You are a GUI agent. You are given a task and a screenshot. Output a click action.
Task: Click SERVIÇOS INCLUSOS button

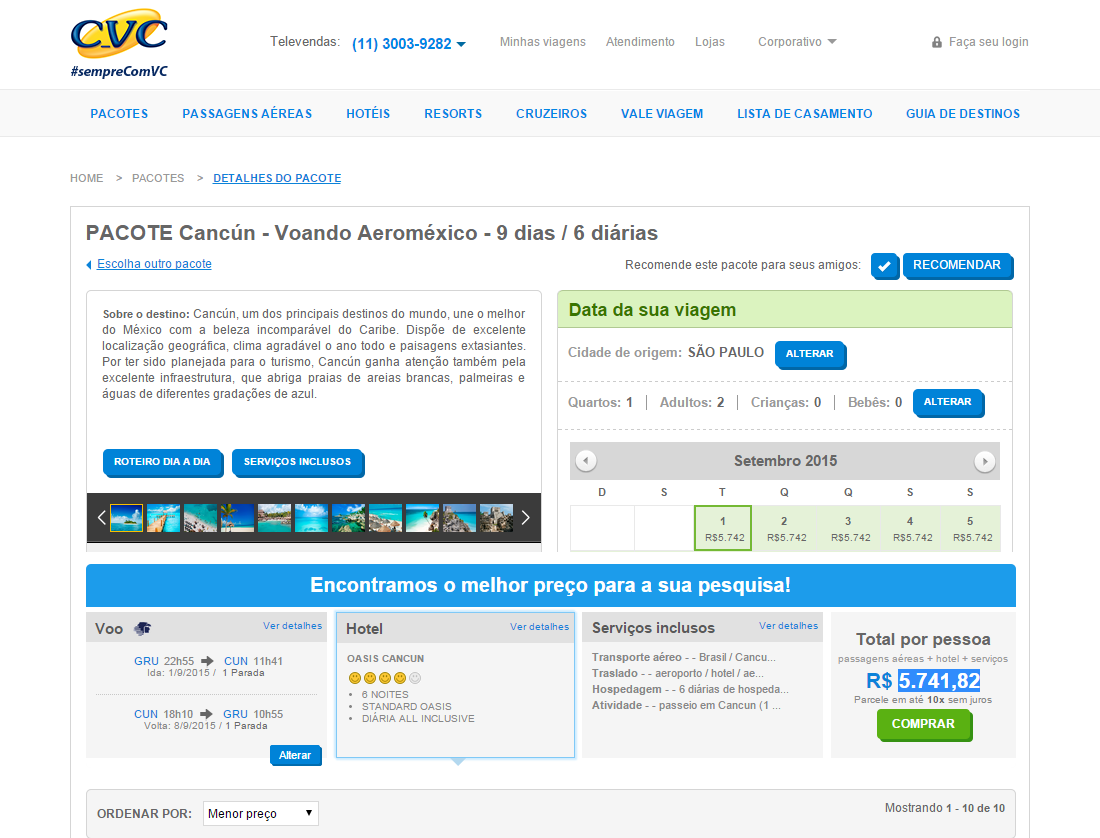coord(297,462)
